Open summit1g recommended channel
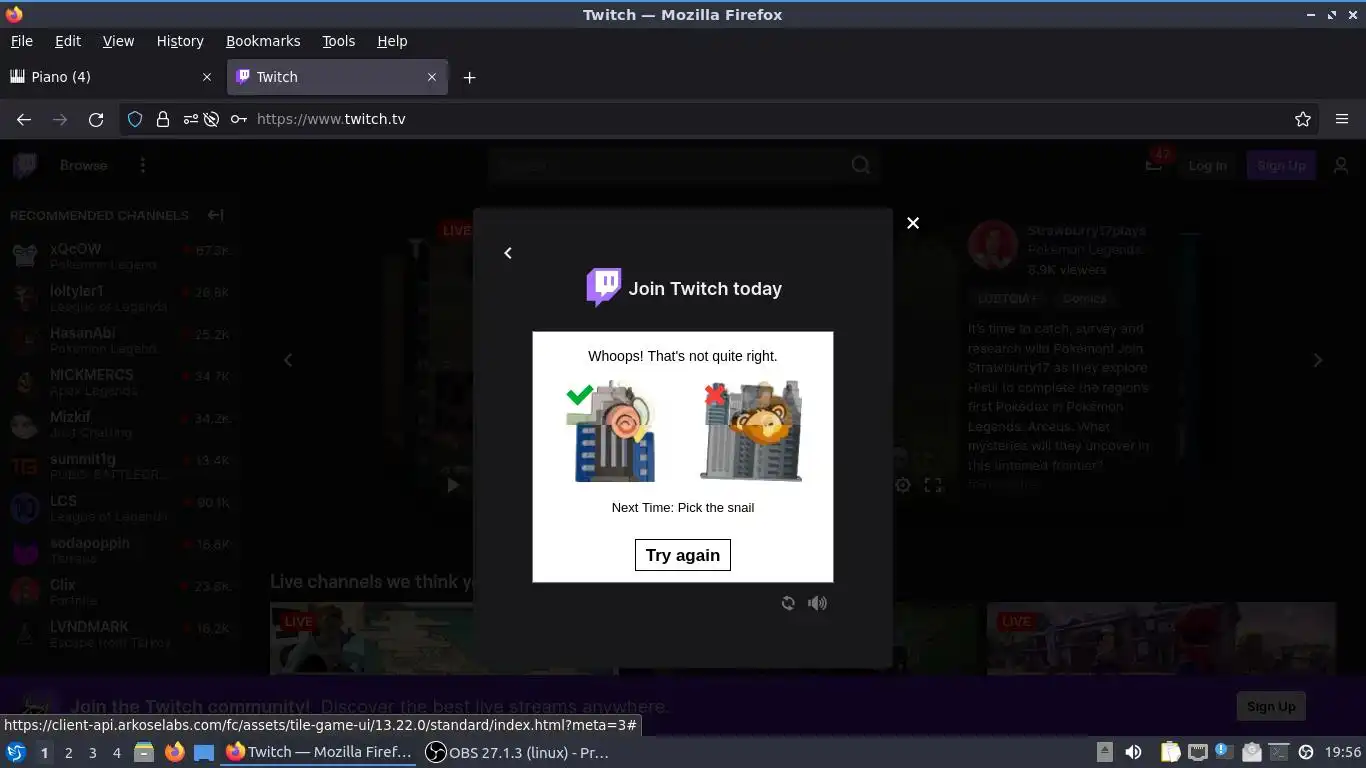Screen dimensions: 1366x768 (120, 466)
